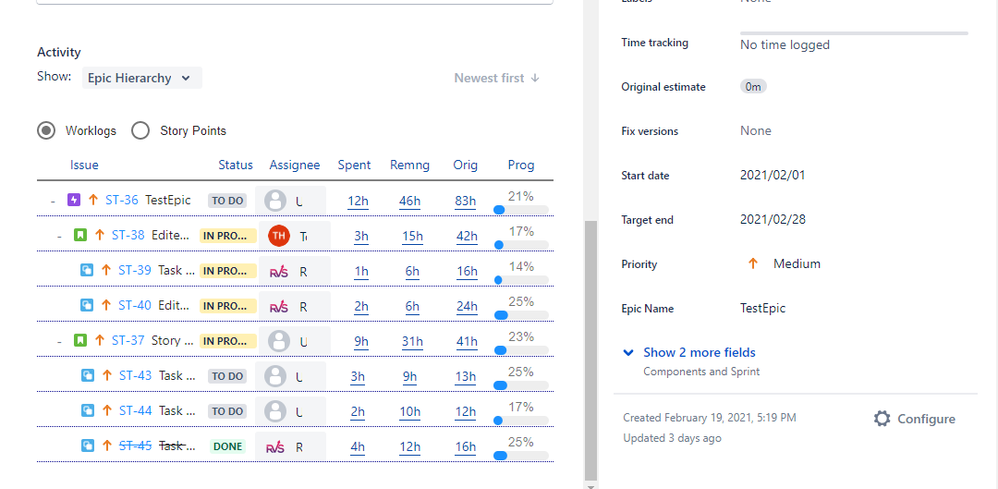
Task: Click the blue subtask icon for ST-44
Action: point(87,411)
